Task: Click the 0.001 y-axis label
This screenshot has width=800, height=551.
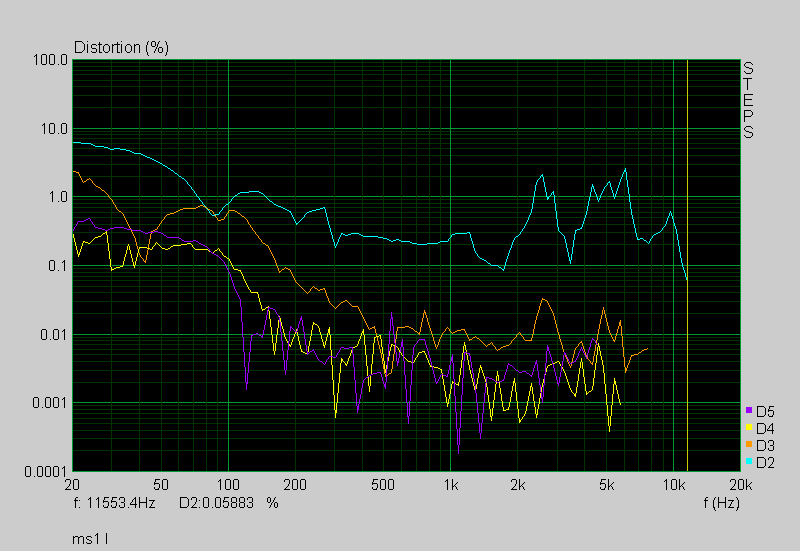Action: (50, 403)
